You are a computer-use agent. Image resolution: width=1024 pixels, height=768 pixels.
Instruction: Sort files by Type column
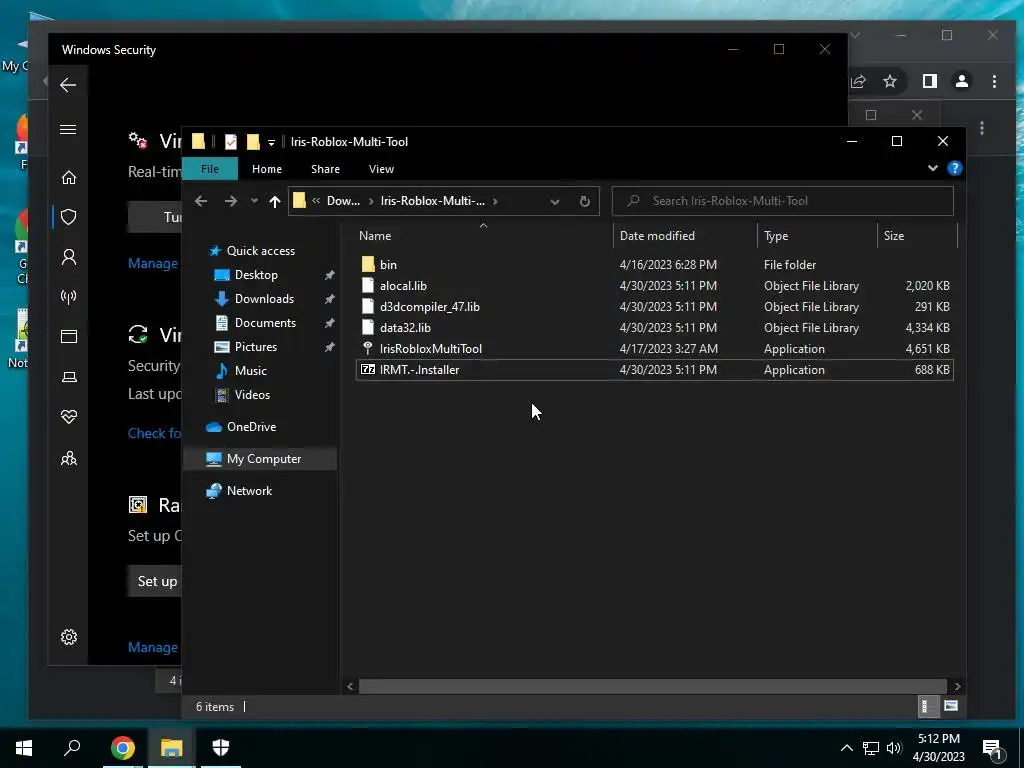(817, 236)
